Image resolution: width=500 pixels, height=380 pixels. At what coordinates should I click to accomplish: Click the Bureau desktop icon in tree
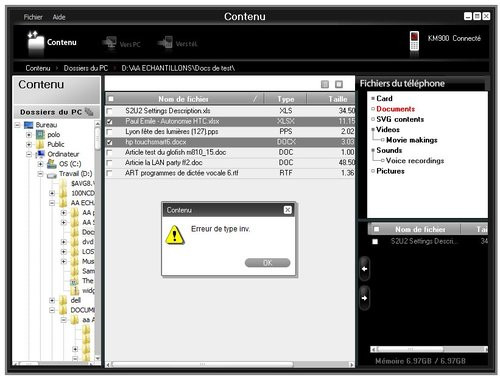tap(29, 125)
